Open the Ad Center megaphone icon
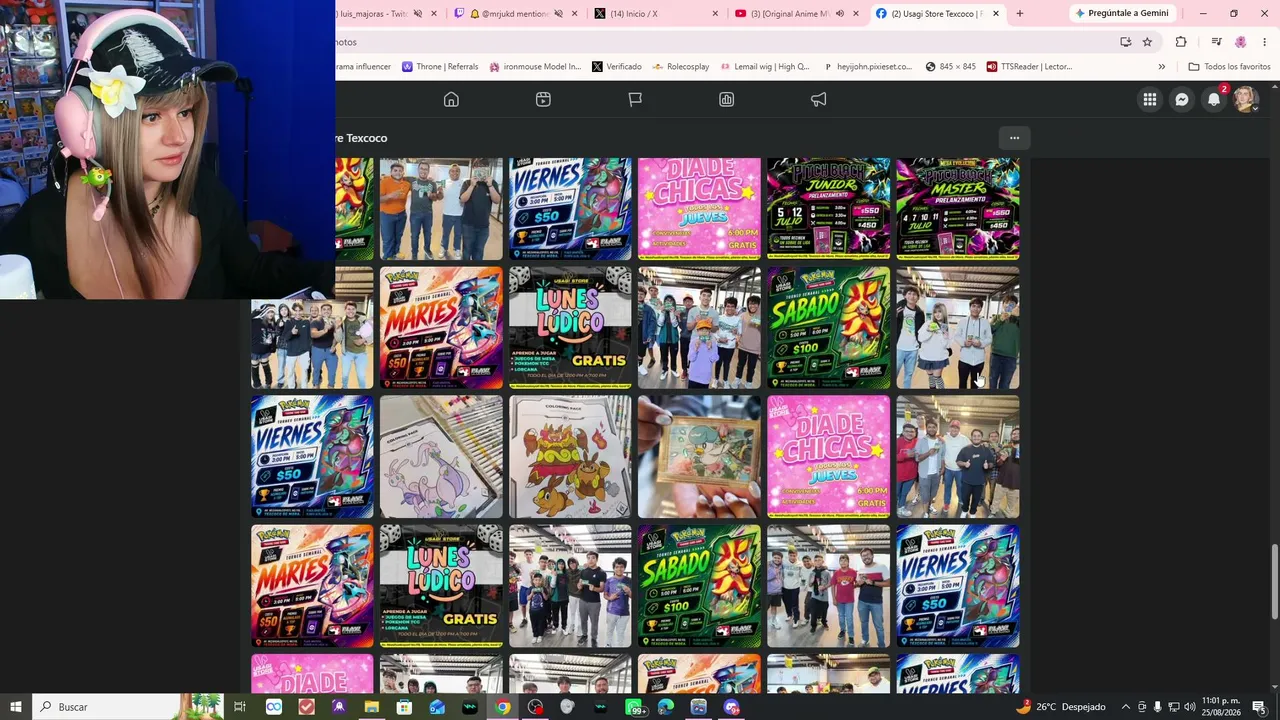 click(x=819, y=99)
